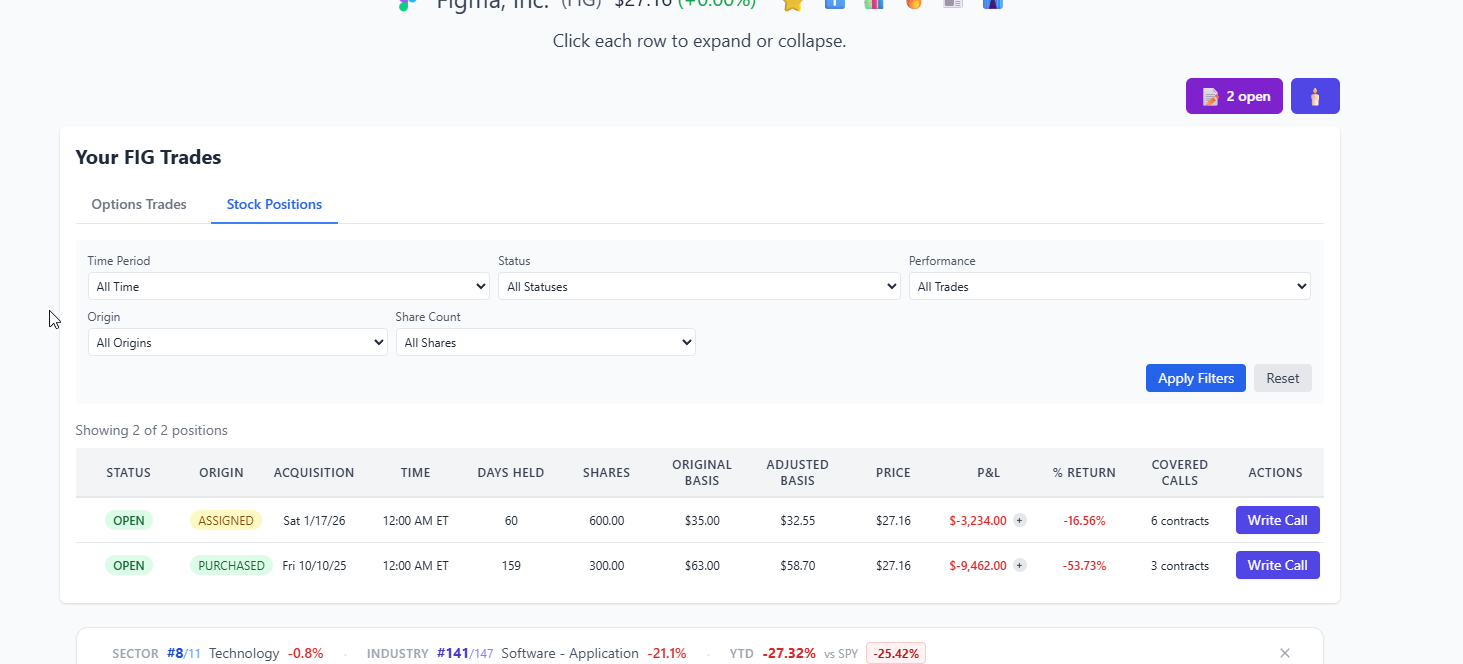Click the $63.00 original basis cell

click(x=702, y=566)
